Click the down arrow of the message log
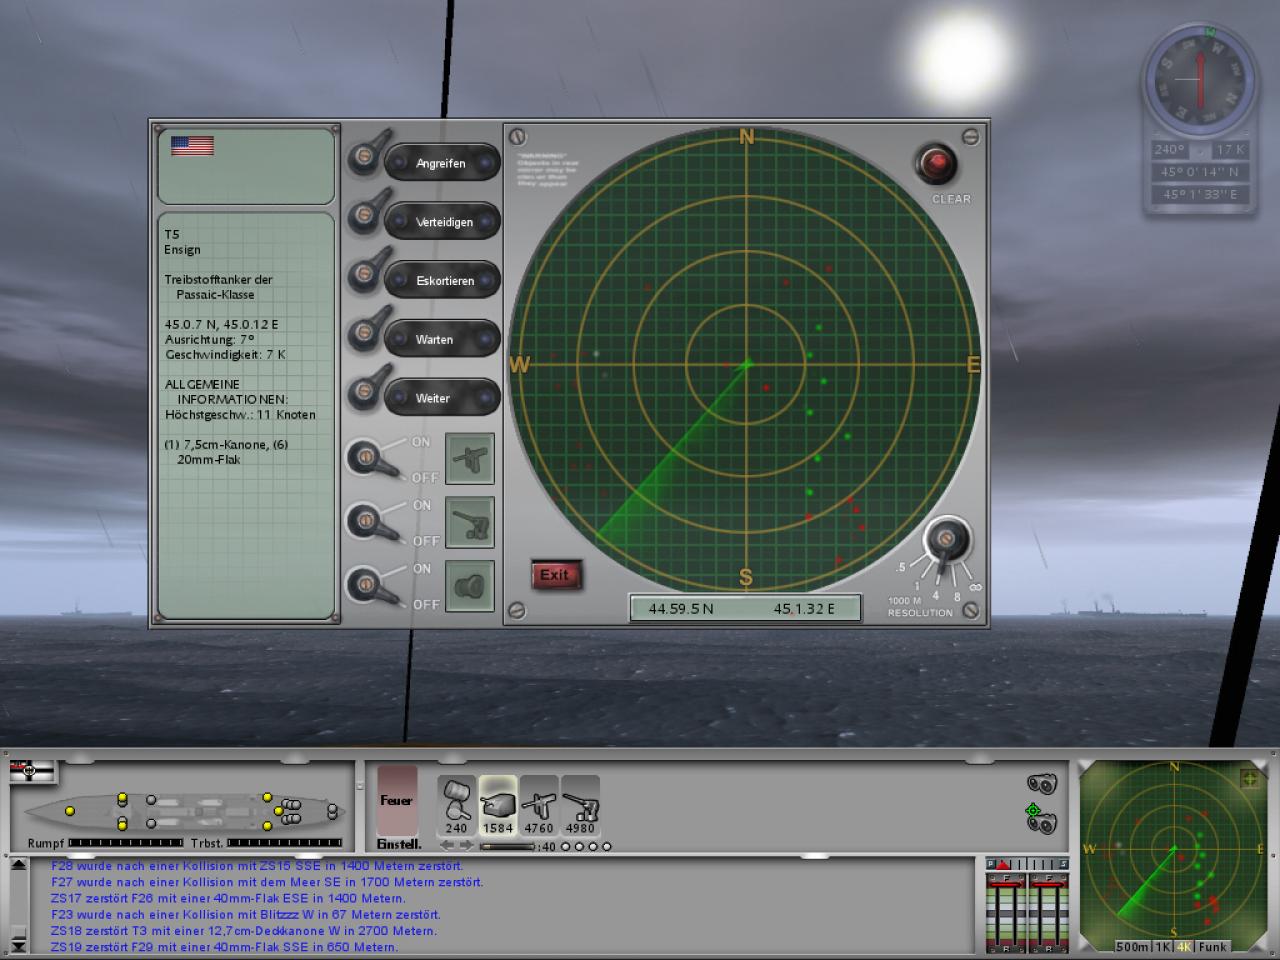This screenshot has height=960, width=1280. coord(19,945)
